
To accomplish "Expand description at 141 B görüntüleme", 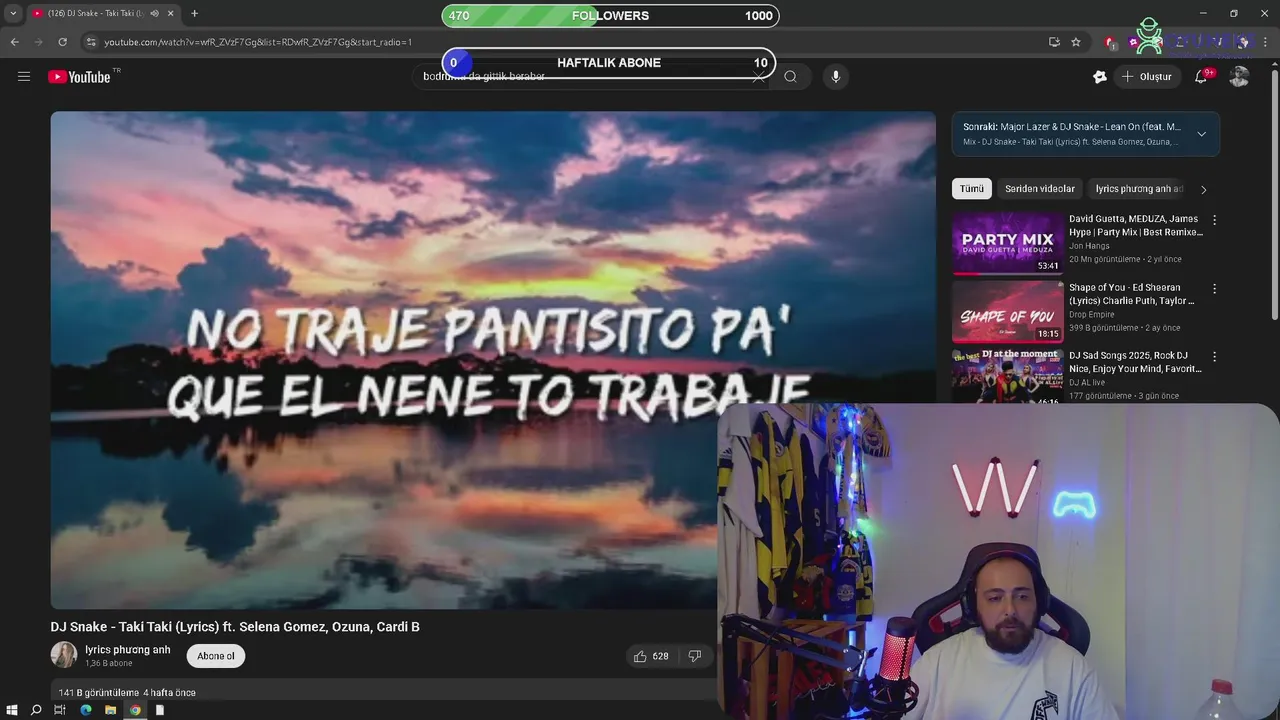I will (127, 692).
